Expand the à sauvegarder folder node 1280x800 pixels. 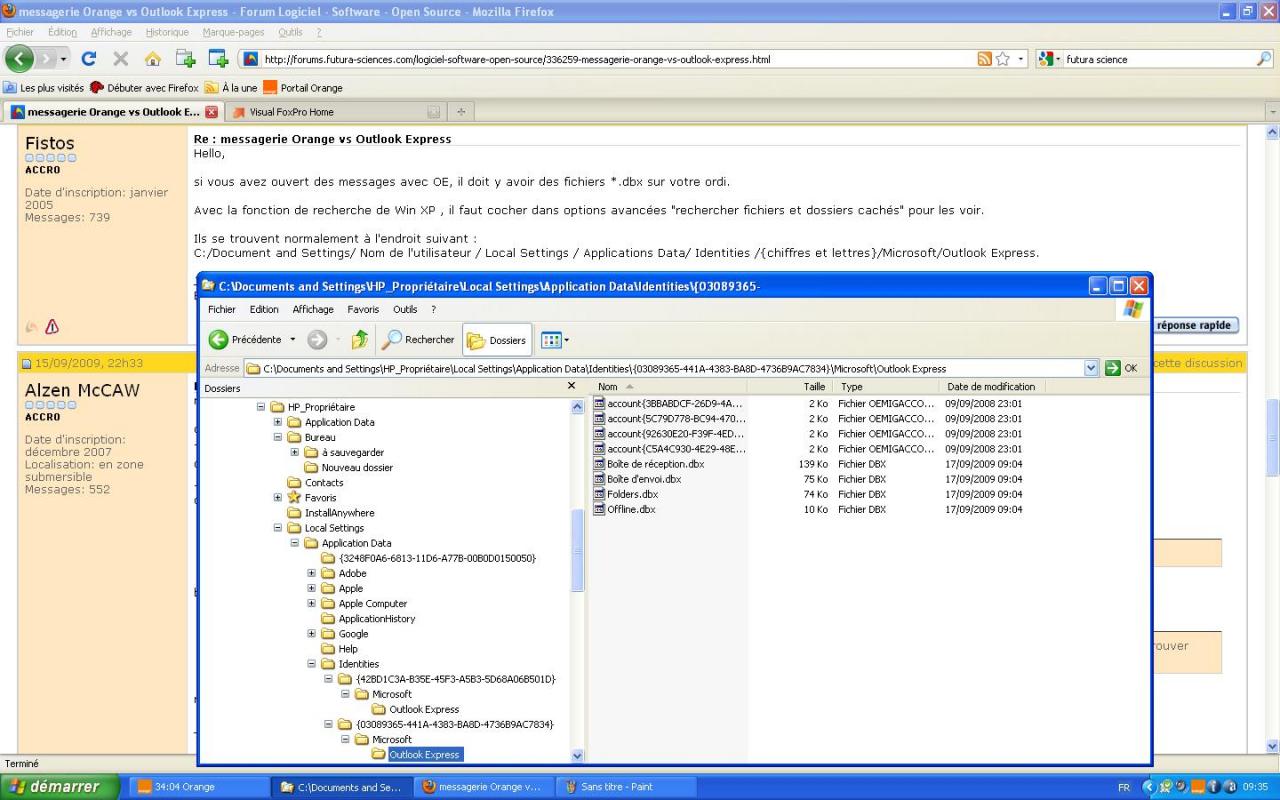point(295,452)
